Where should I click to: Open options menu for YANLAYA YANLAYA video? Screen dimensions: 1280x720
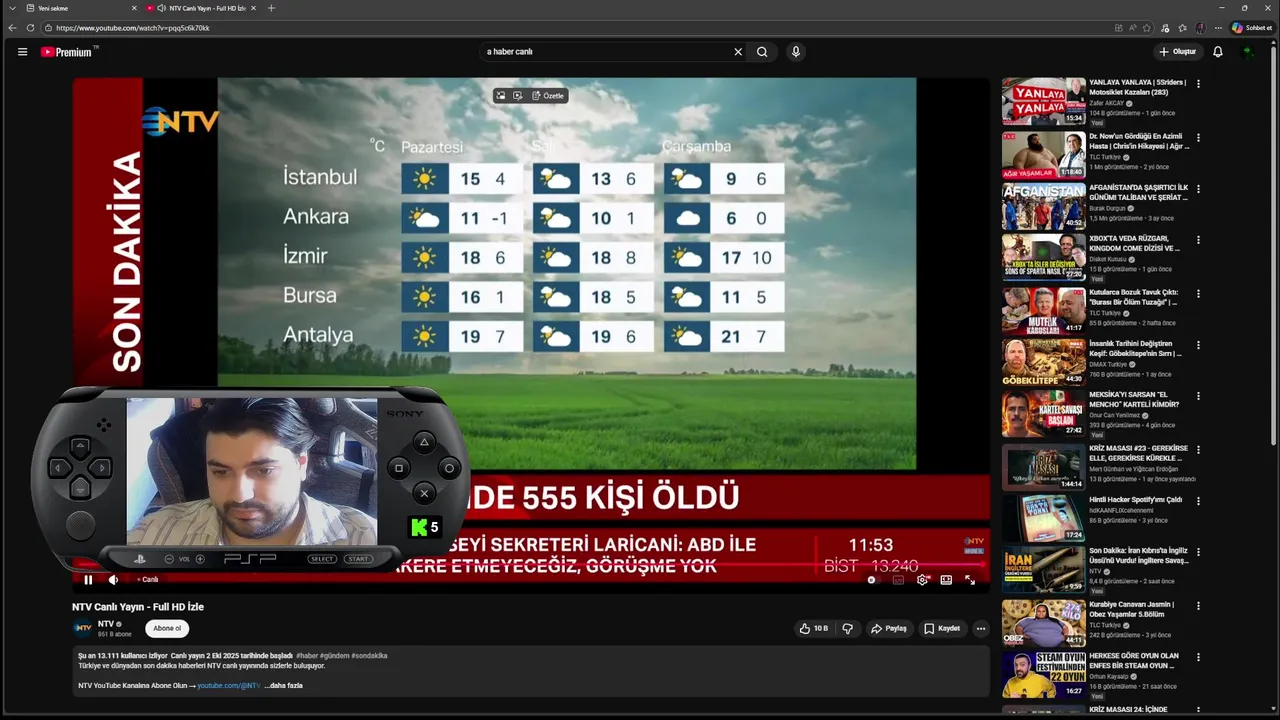tap(1198, 84)
